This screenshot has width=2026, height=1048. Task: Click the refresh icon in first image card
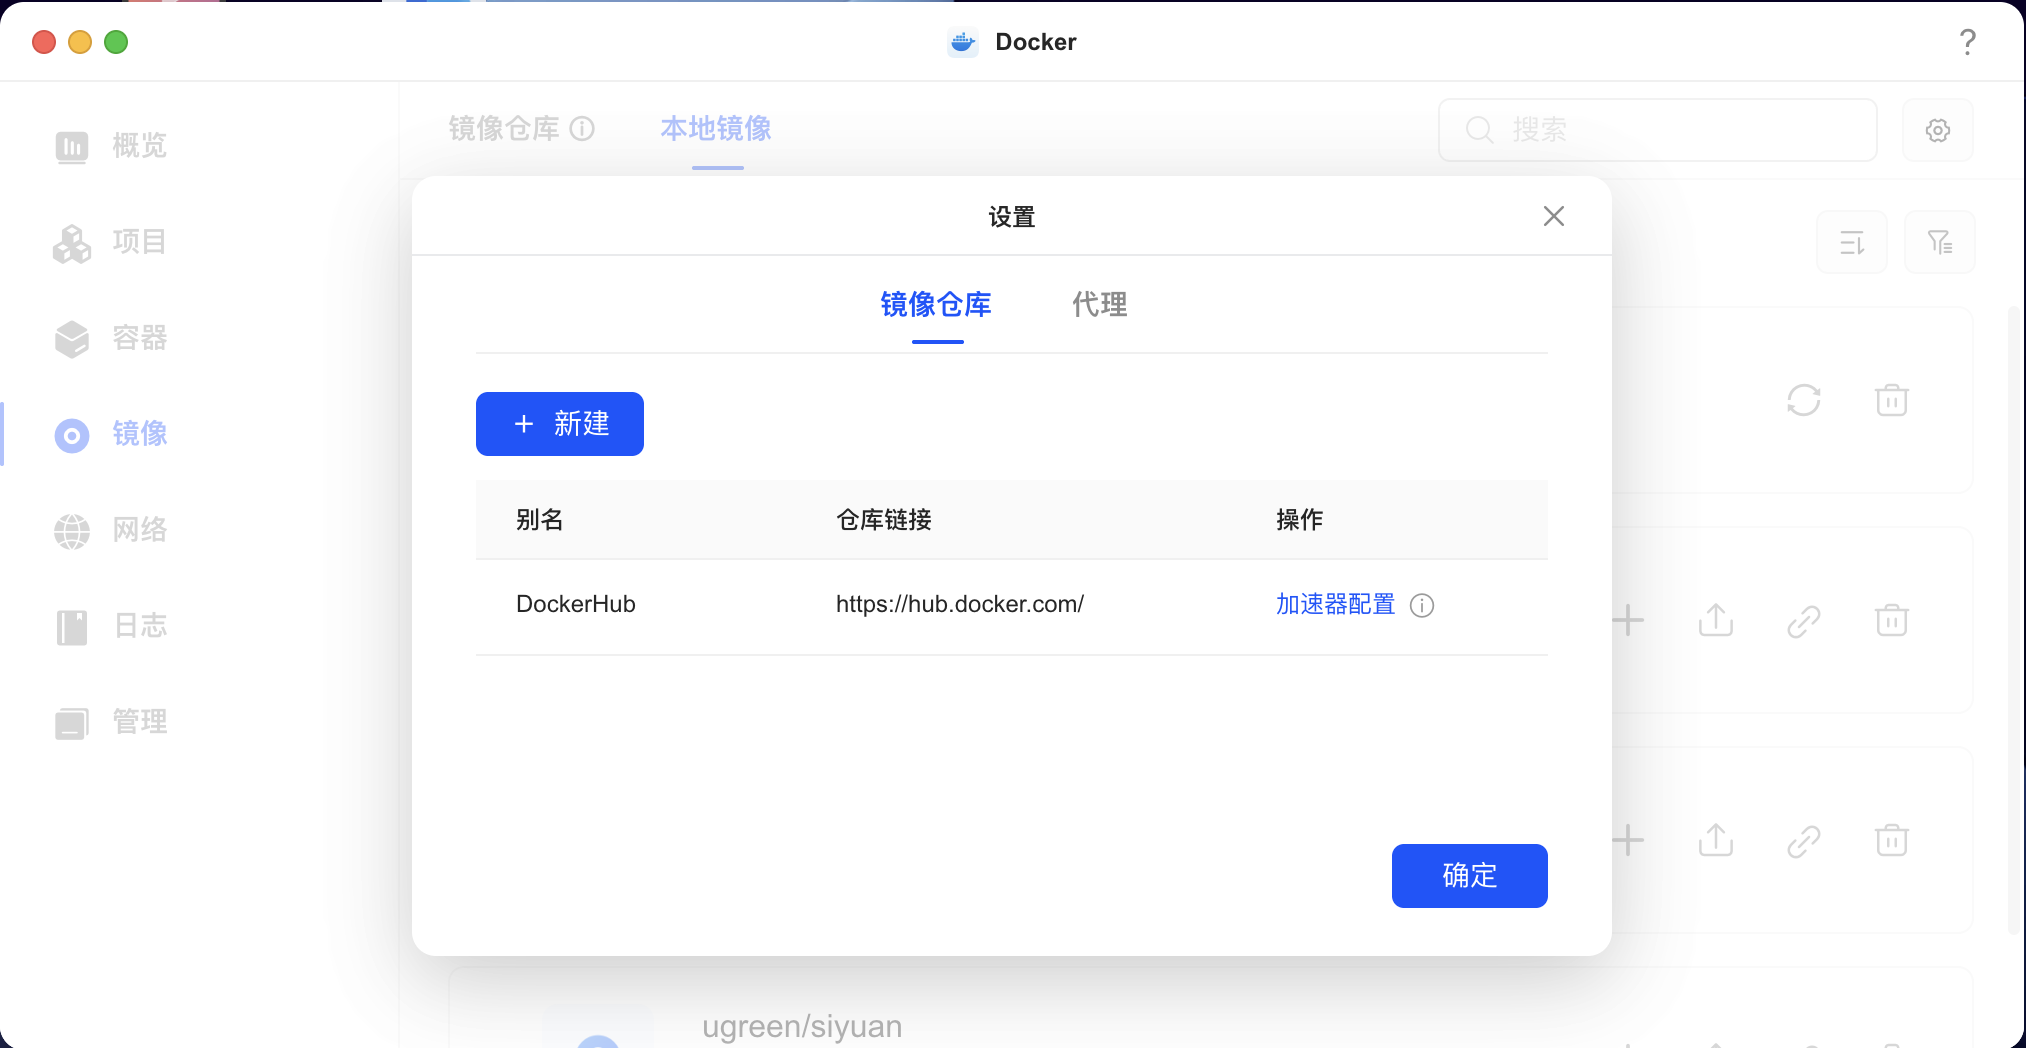1804,400
